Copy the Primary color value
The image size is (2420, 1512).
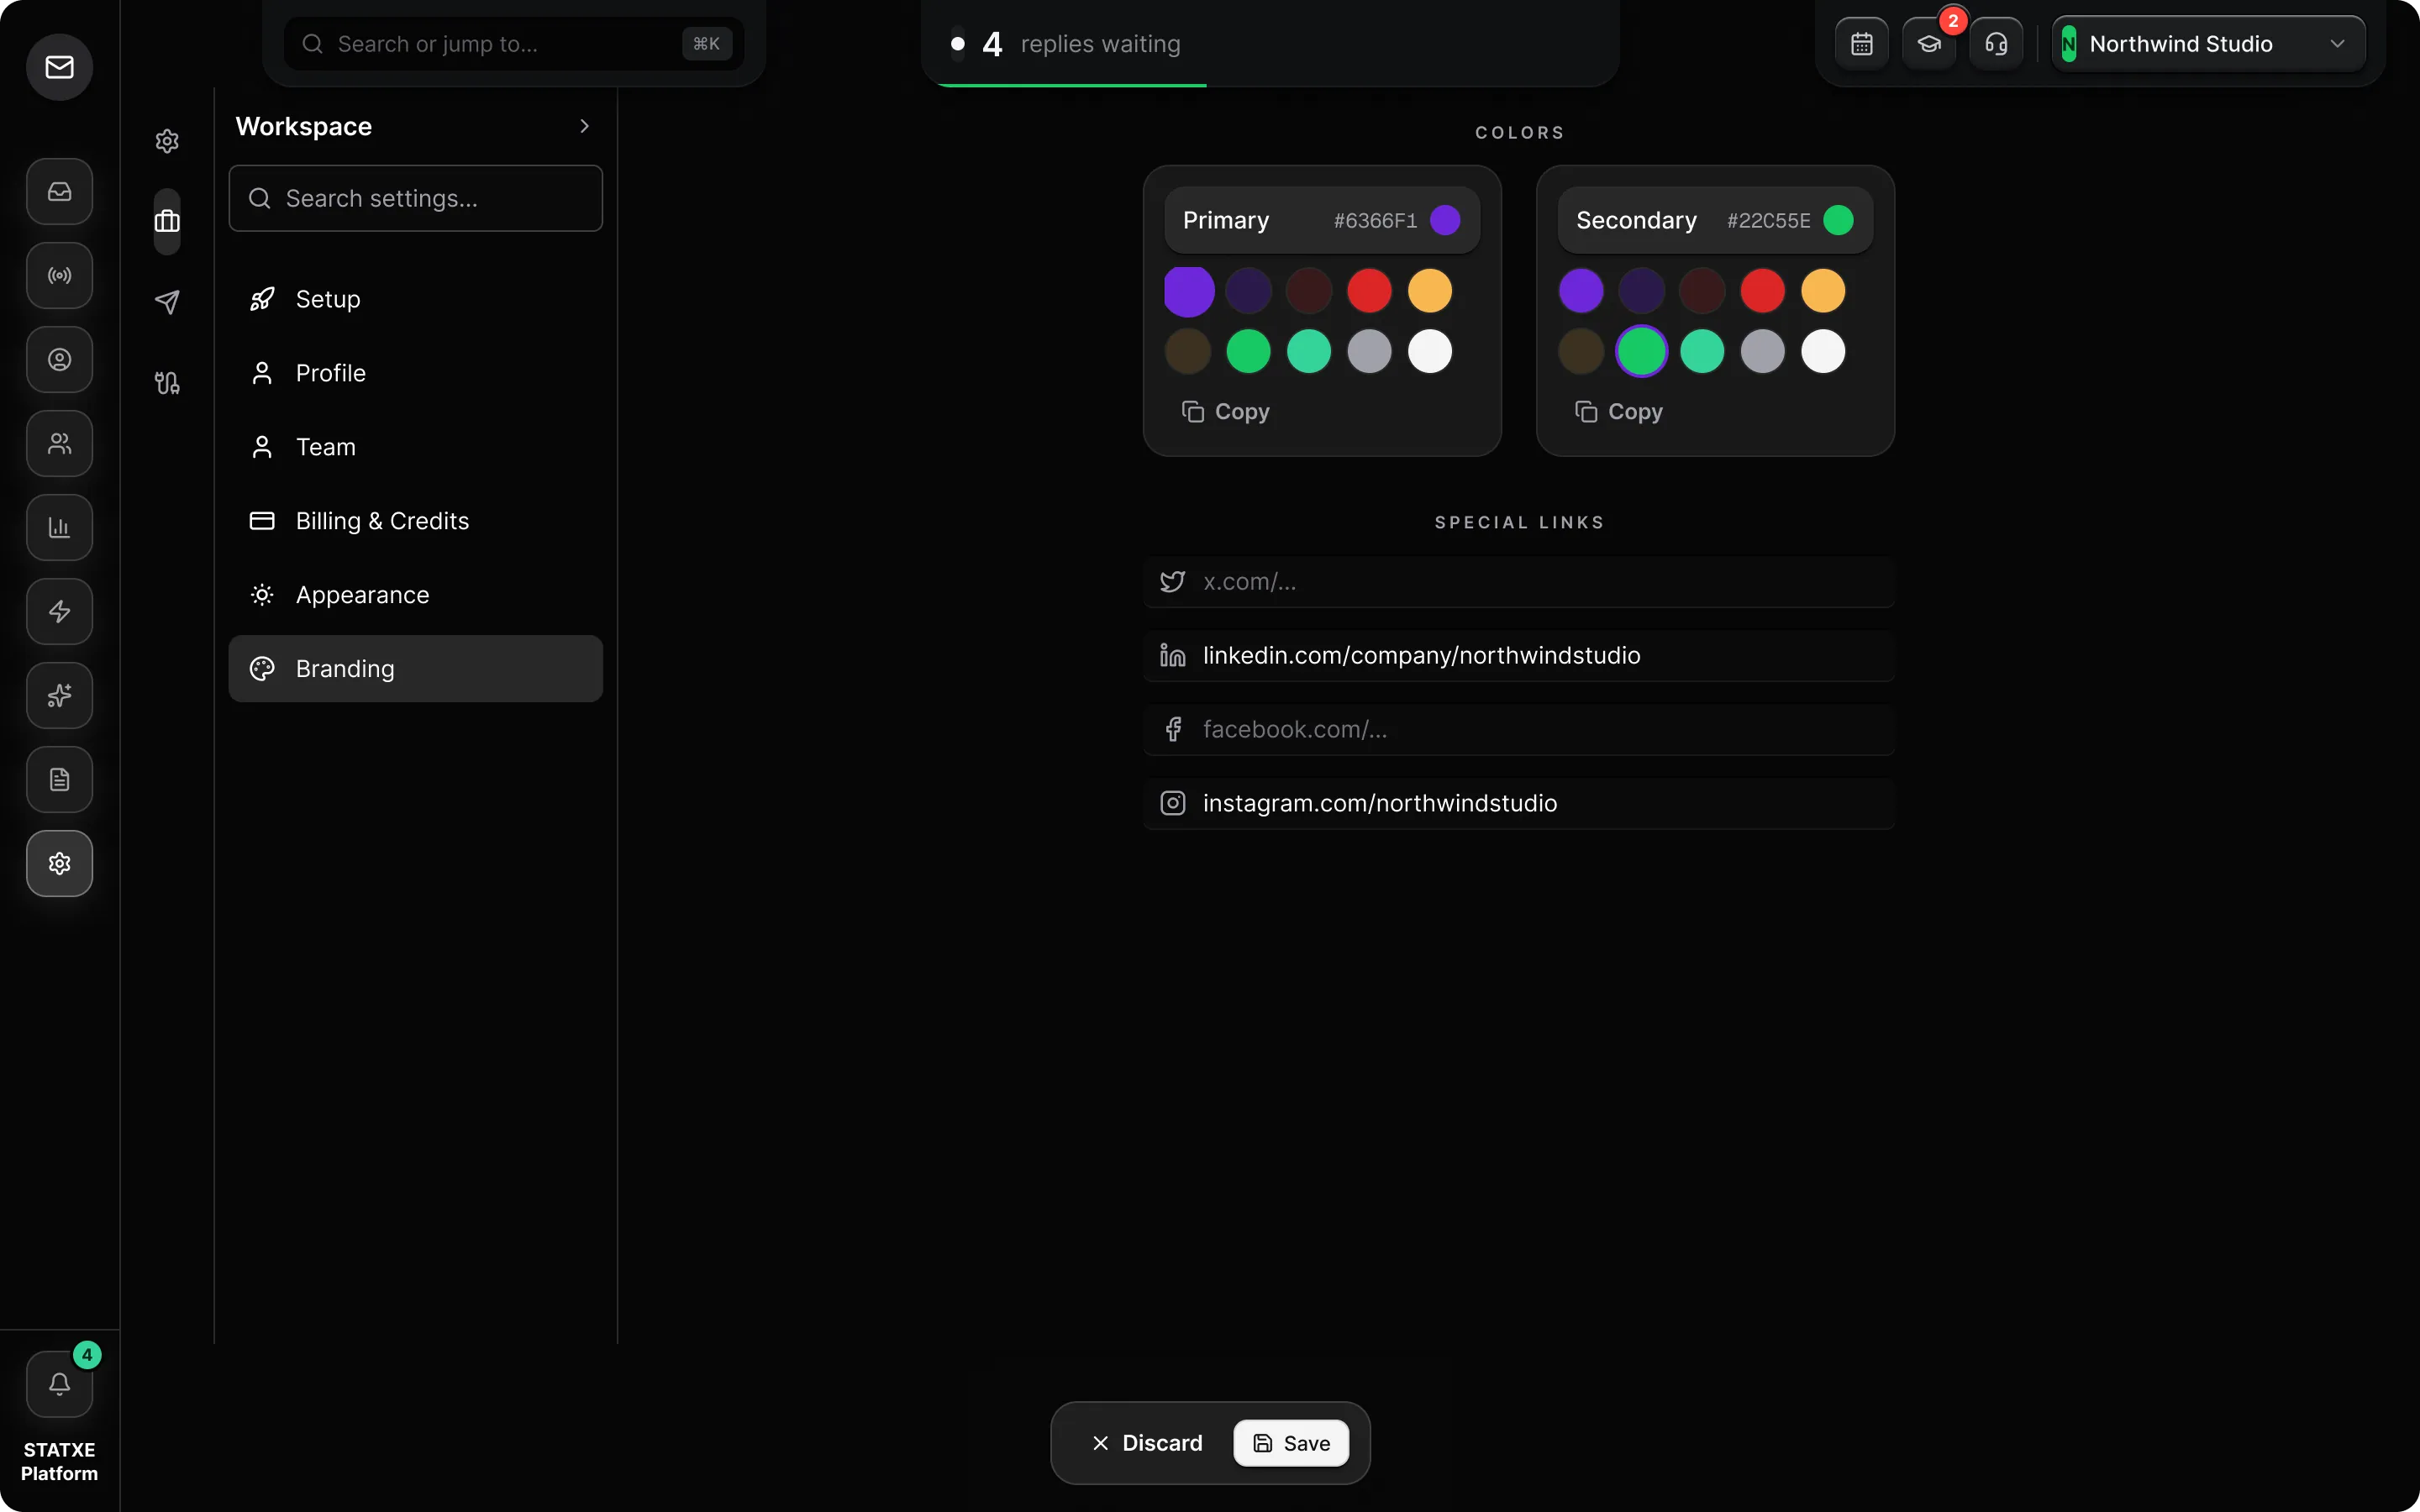1225,412
